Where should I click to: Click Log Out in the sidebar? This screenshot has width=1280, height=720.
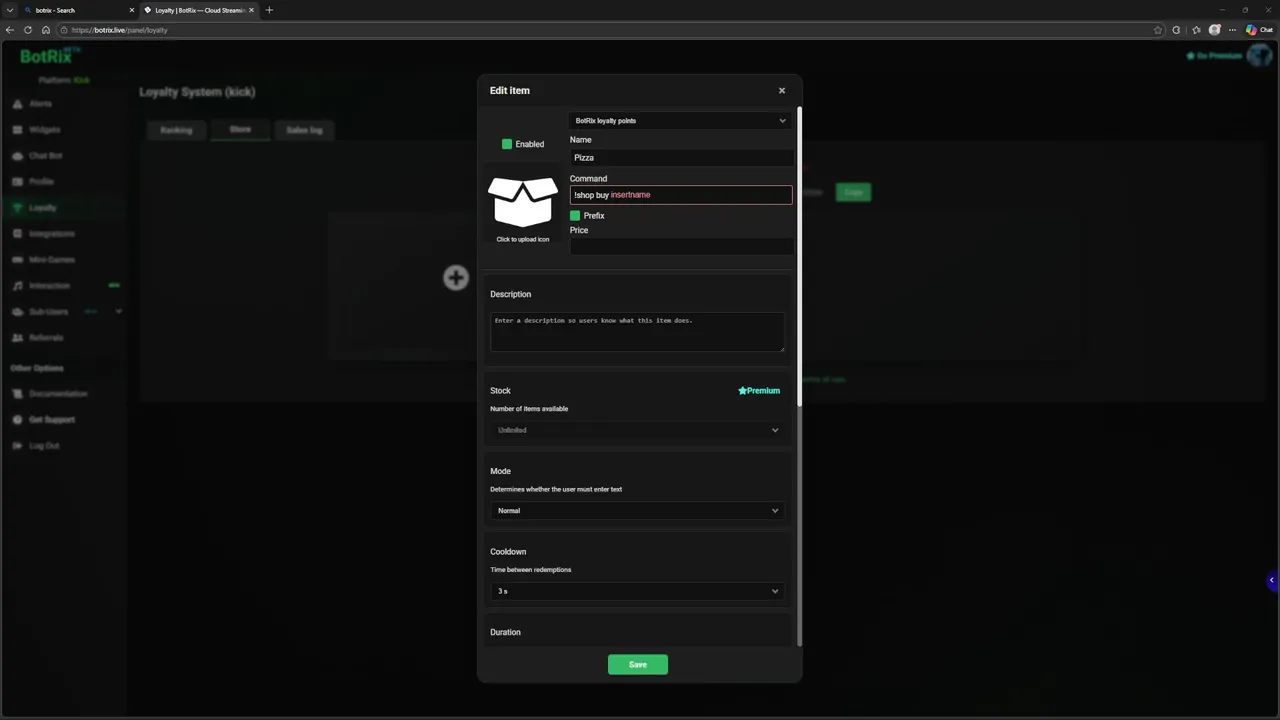pos(44,446)
